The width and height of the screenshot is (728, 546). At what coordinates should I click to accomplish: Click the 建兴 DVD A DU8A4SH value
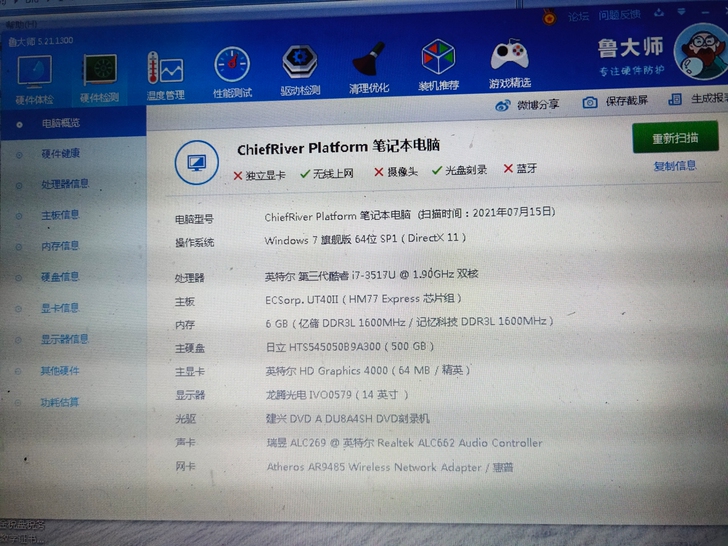[348, 419]
